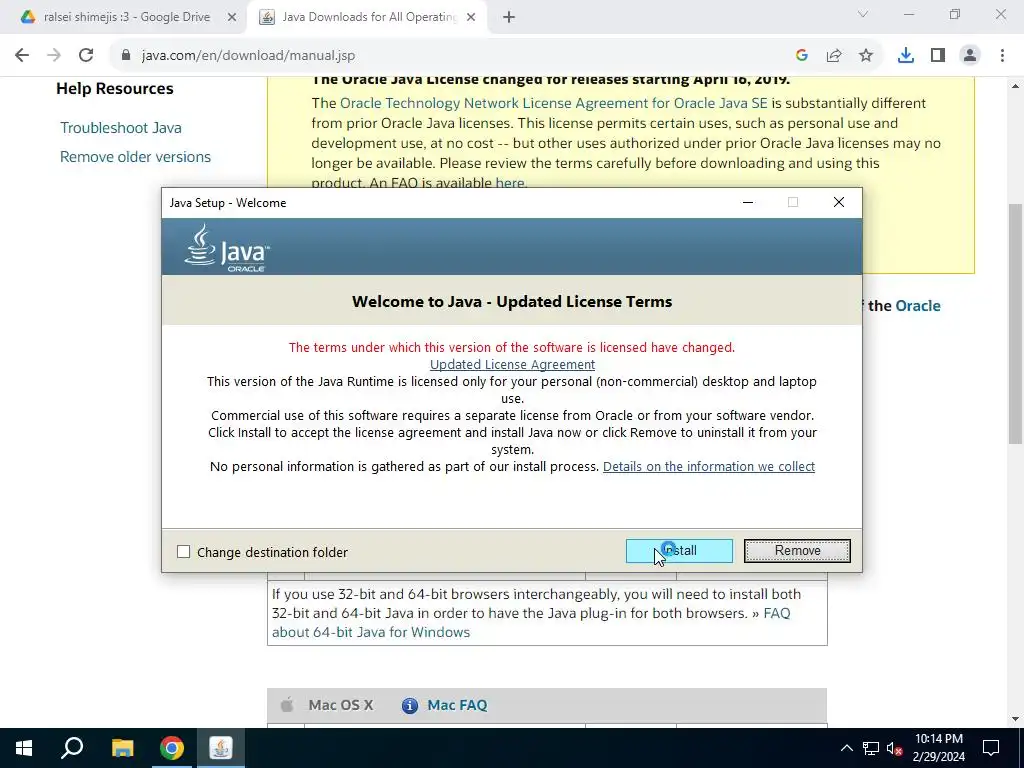Bookmark this page with star icon
This screenshot has width=1024, height=768.
866,56
